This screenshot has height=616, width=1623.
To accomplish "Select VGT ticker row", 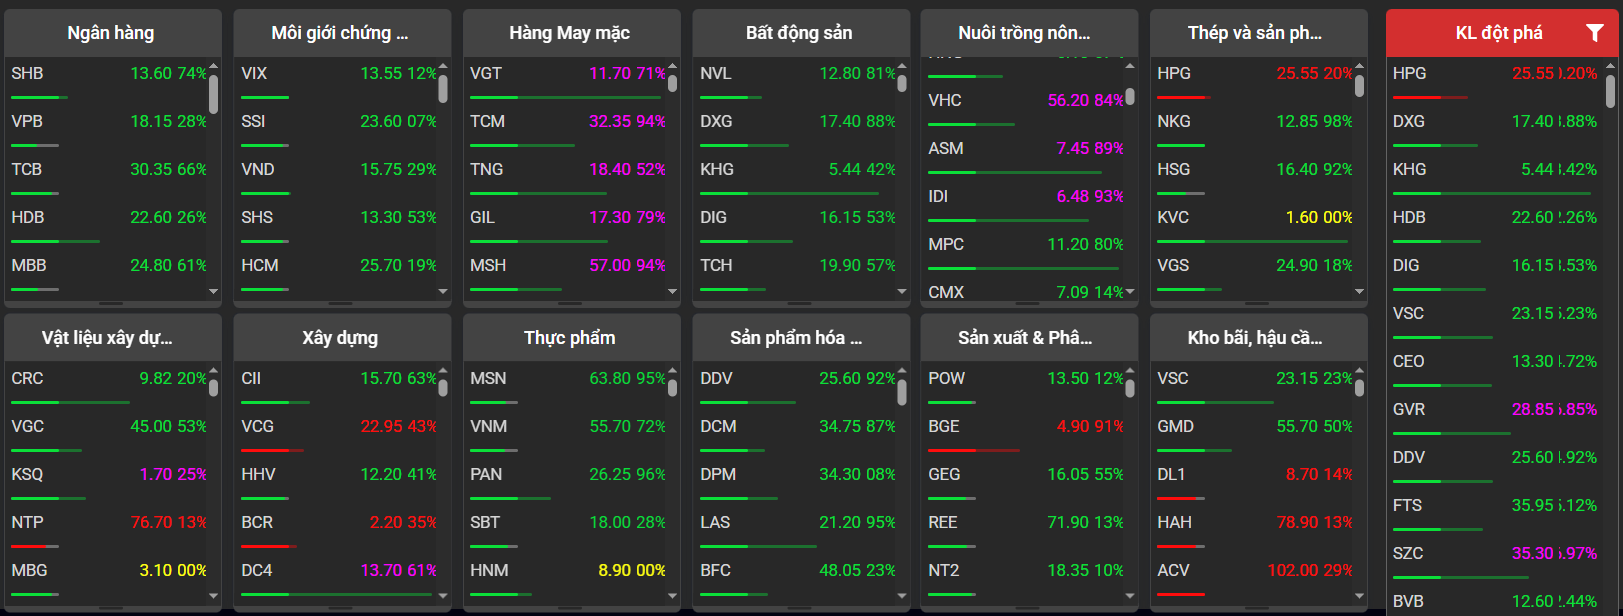I will (566, 80).
